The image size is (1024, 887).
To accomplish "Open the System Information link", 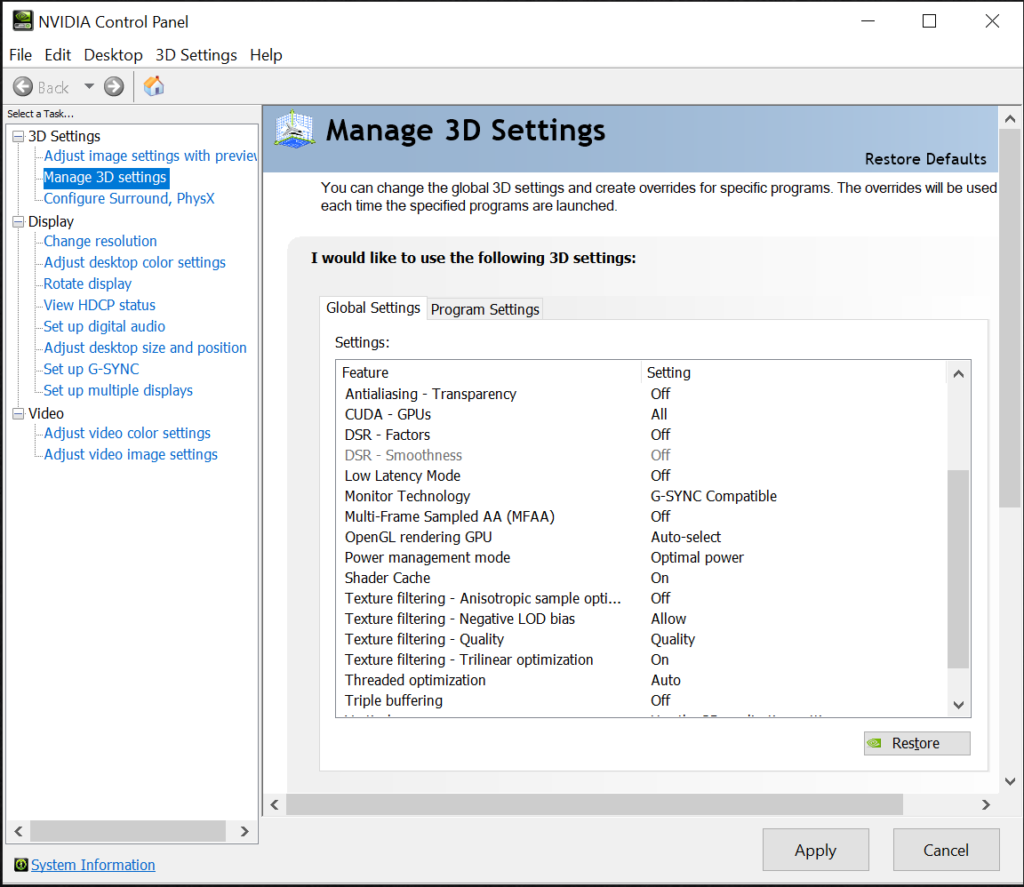I will 92,864.
